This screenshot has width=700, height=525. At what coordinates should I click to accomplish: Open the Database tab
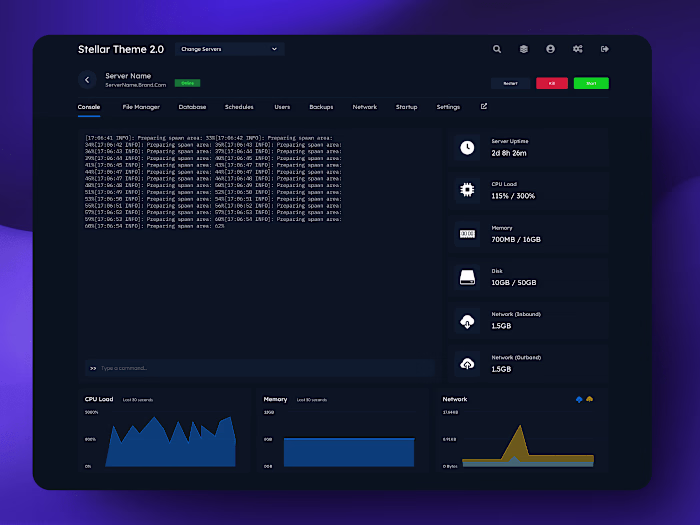pyautogui.click(x=192, y=107)
